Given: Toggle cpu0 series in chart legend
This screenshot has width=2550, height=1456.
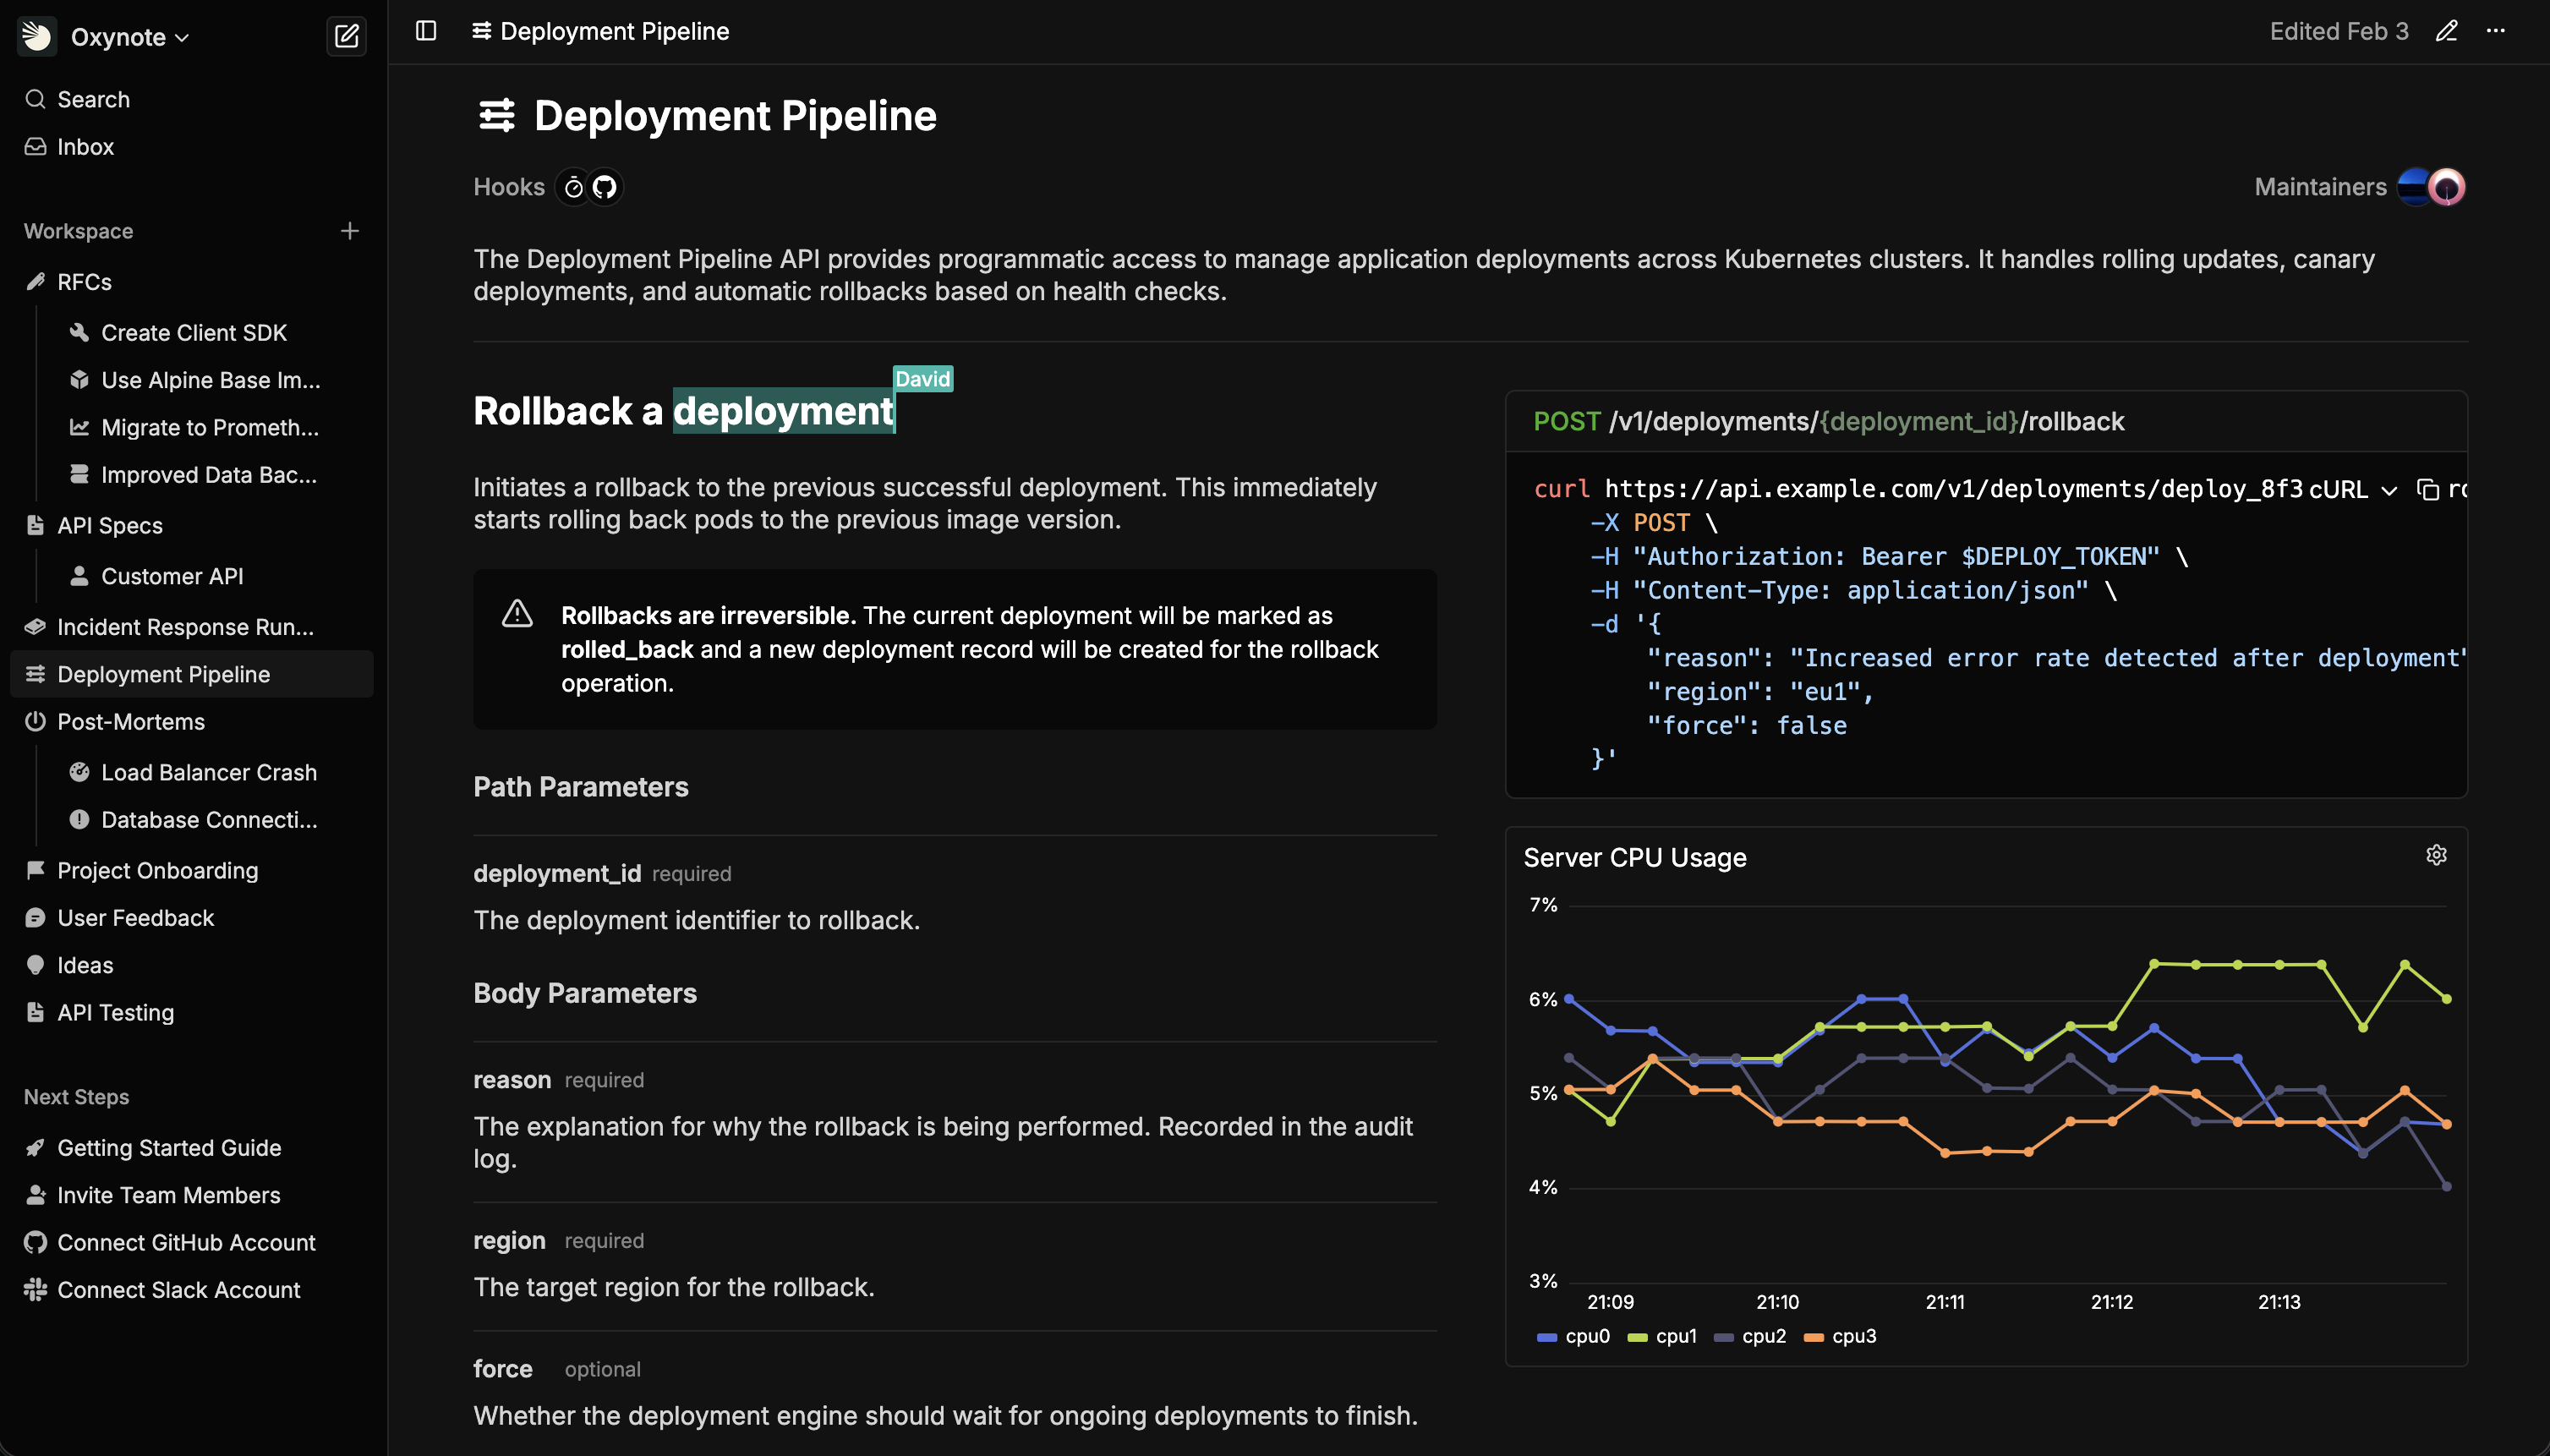Looking at the screenshot, I should tap(1574, 1336).
